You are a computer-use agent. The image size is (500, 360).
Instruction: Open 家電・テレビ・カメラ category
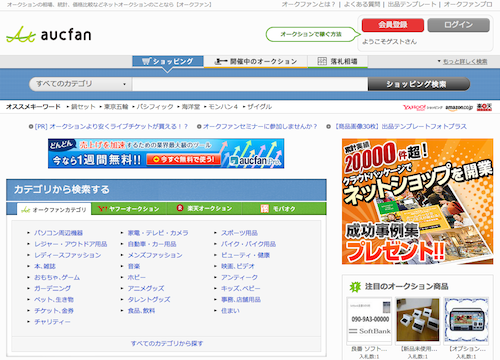(x=158, y=233)
